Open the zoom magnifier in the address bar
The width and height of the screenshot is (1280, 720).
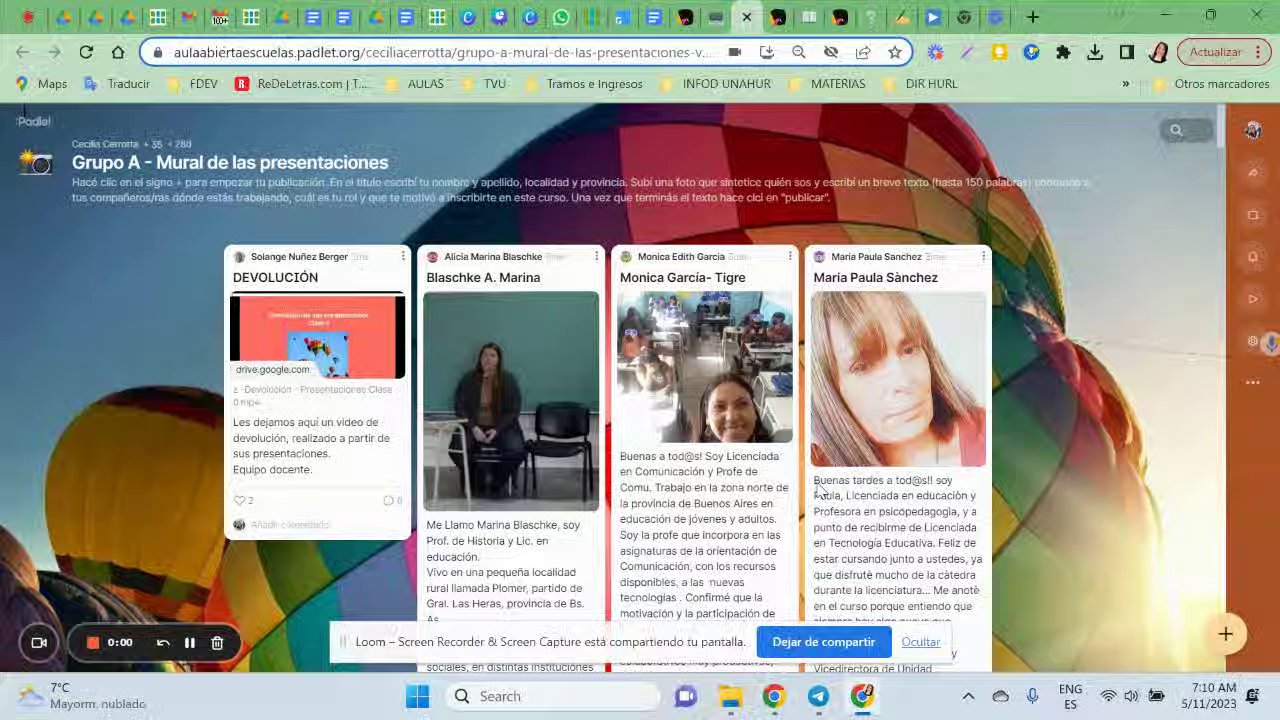[799, 52]
